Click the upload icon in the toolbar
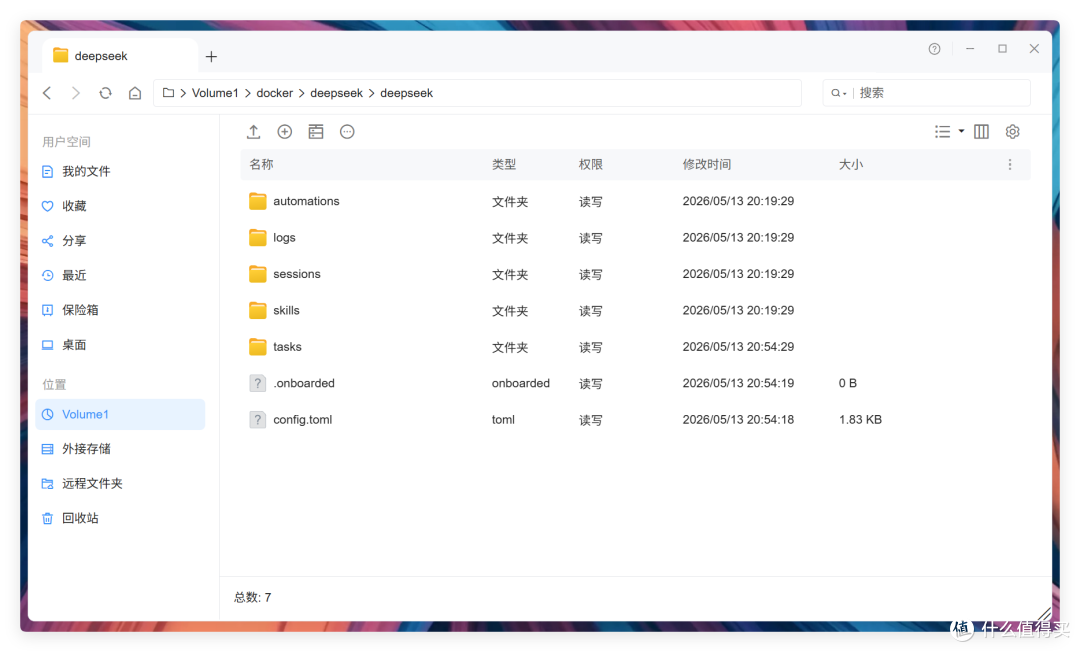 click(x=253, y=132)
